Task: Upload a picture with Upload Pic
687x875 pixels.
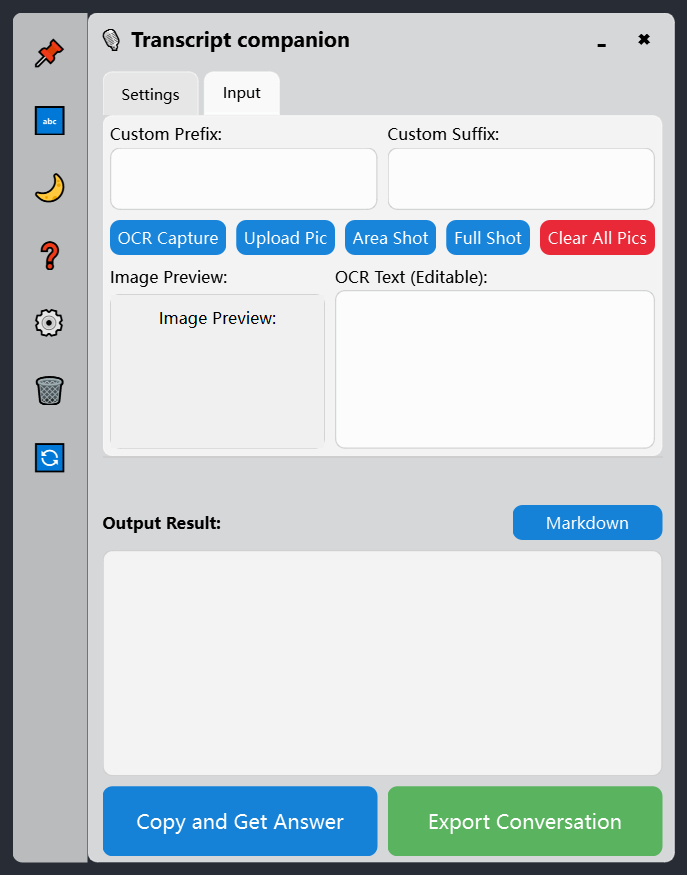Action: (x=285, y=237)
